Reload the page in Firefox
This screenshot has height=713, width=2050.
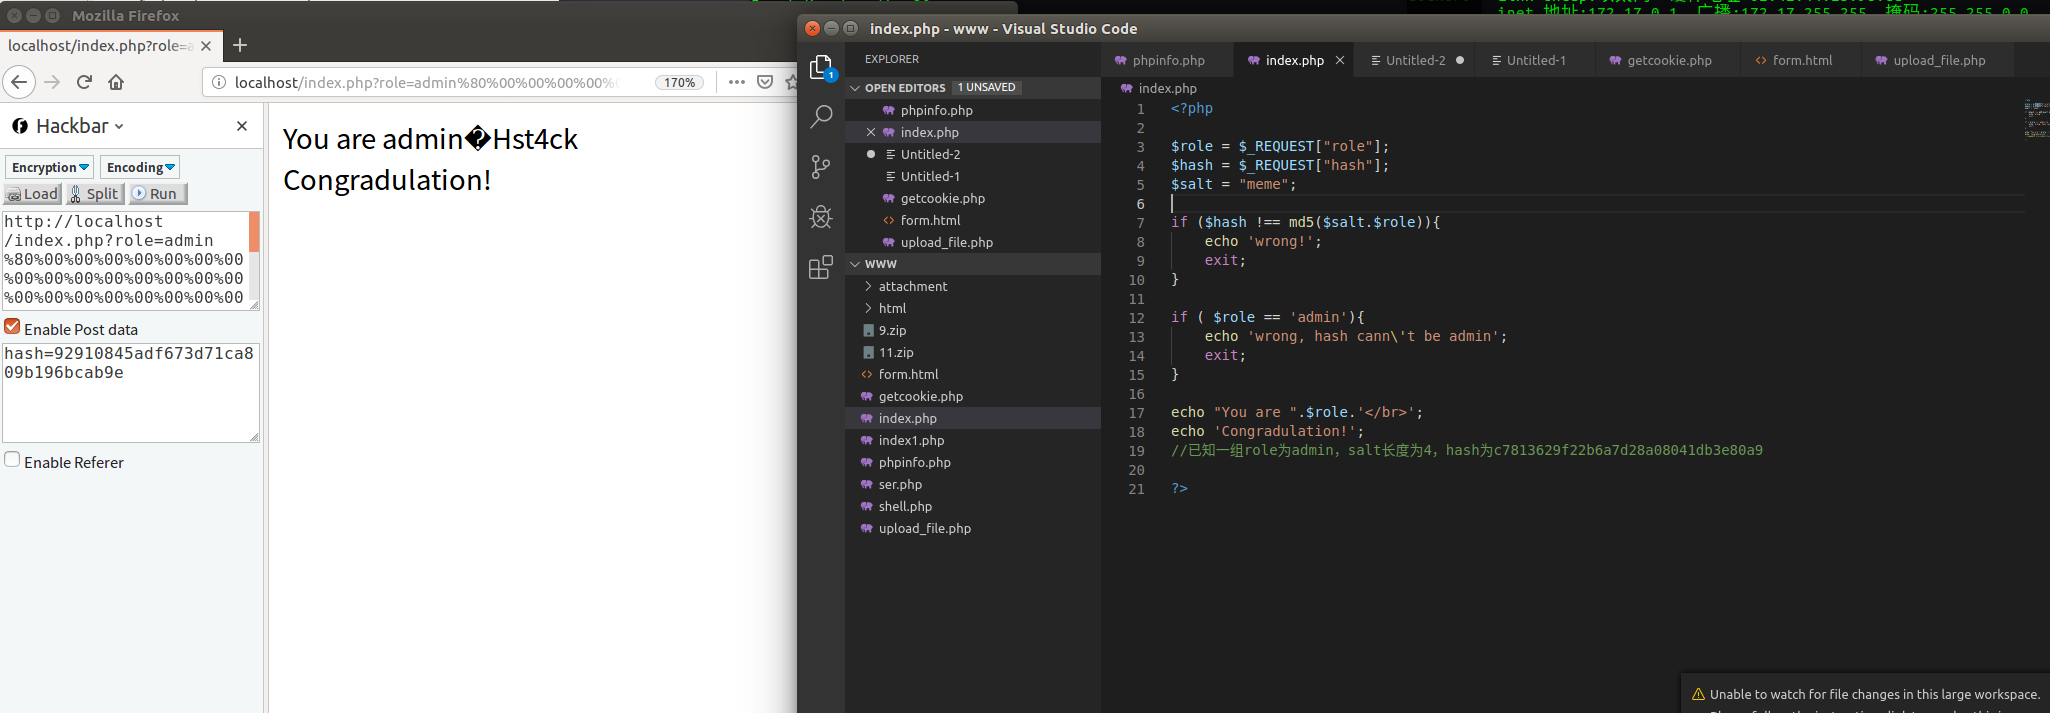tap(84, 82)
